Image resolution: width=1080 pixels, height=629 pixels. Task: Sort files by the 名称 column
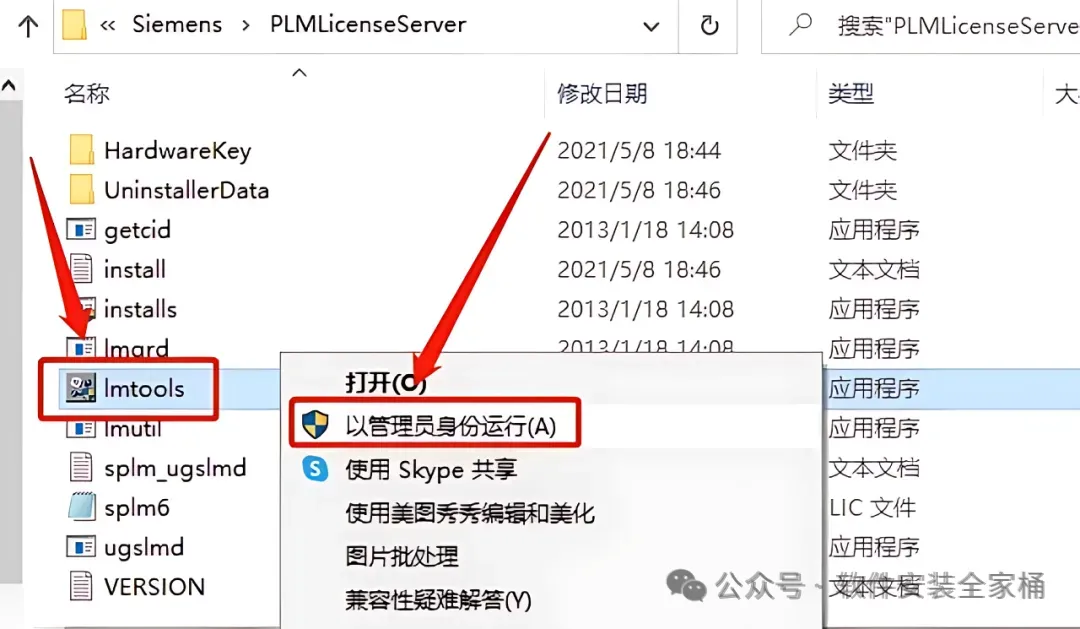[87, 94]
